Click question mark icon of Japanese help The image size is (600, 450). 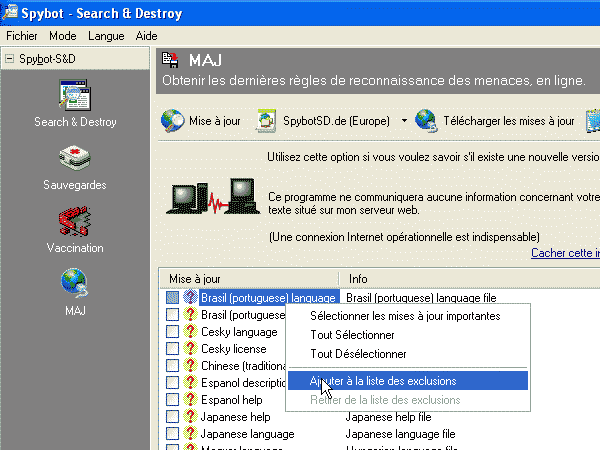(x=190, y=416)
